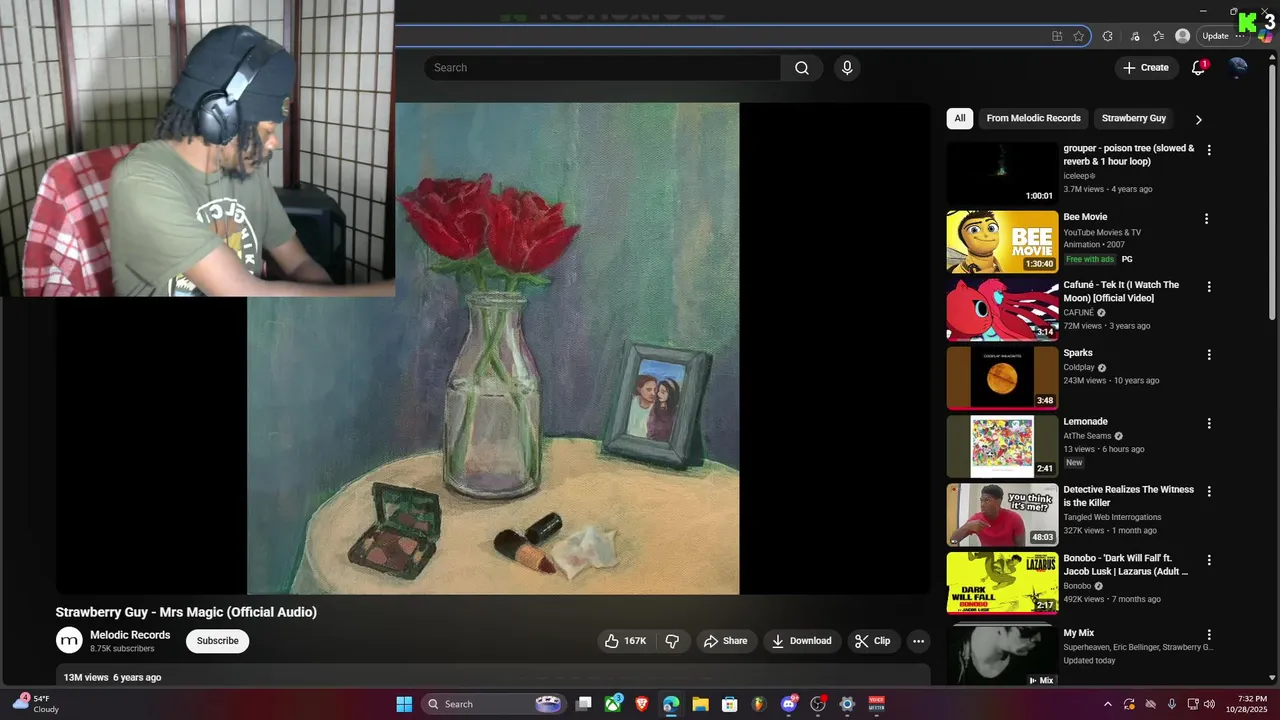Open Settings gear on the taskbar
Image resolution: width=1280 pixels, height=720 pixels.
[x=847, y=704]
